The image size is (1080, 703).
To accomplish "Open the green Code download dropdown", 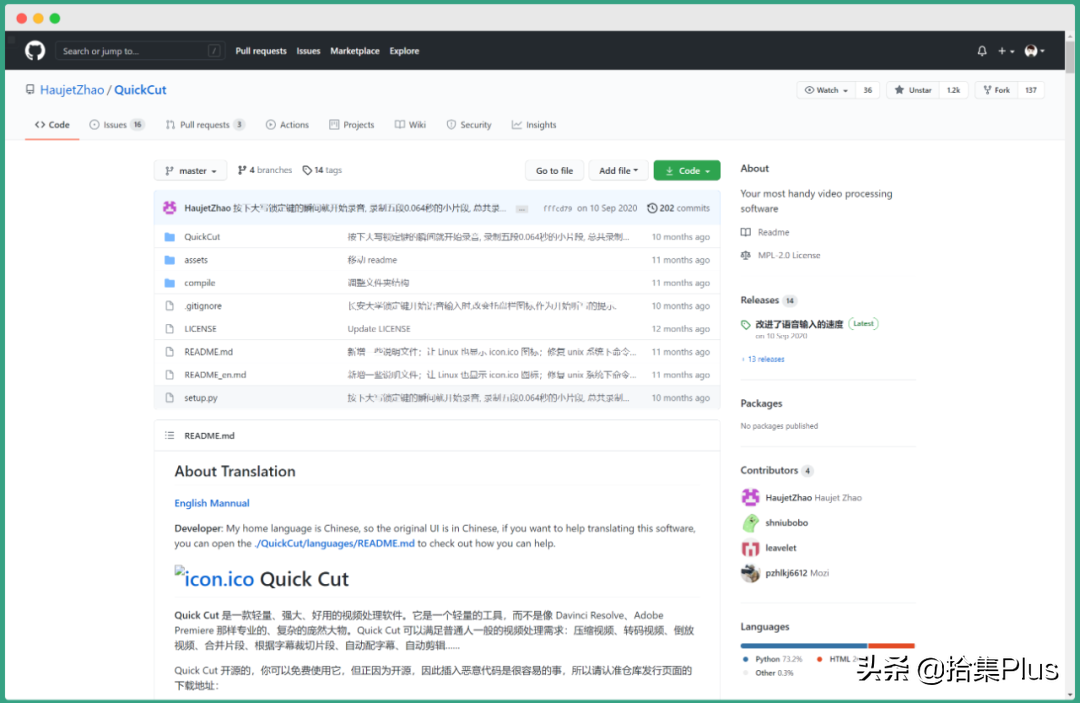I will pyautogui.click(x=687, y=171).
